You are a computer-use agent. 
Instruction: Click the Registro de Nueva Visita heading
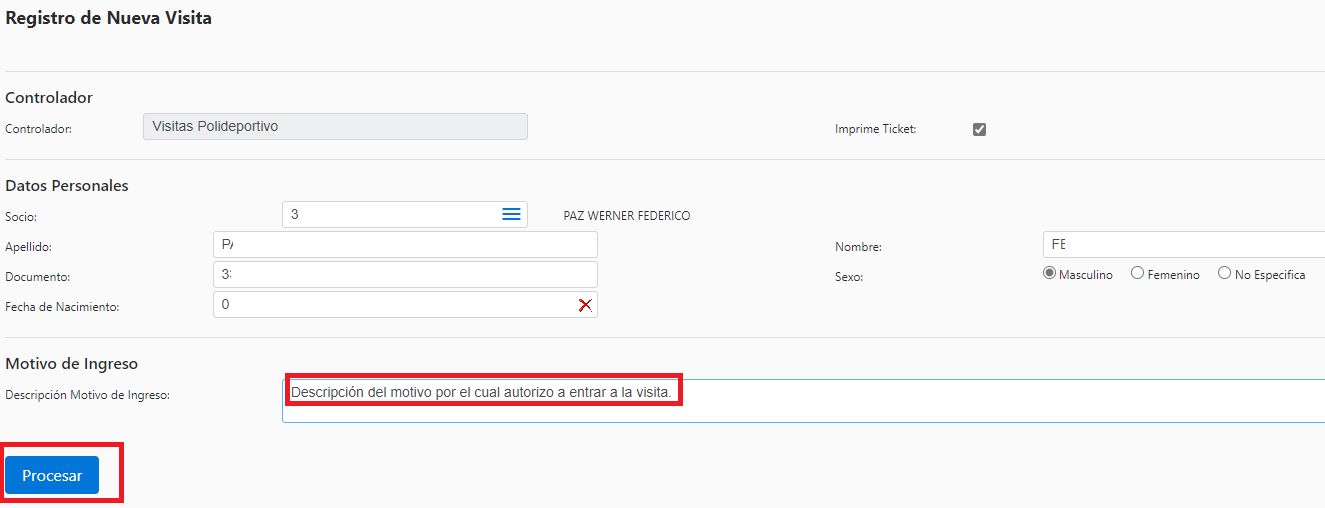point(109,18)
